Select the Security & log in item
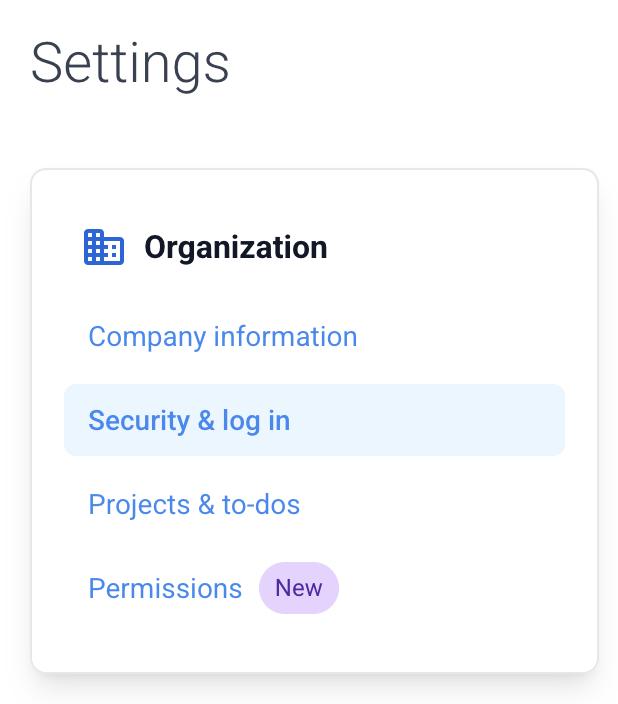 click(314, 420)
